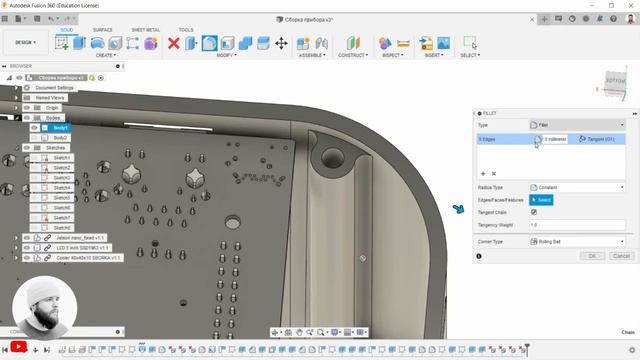Viewport: 640px width, 360px height.
Task: Choose the Combine tool
Action: coord(245,43)
